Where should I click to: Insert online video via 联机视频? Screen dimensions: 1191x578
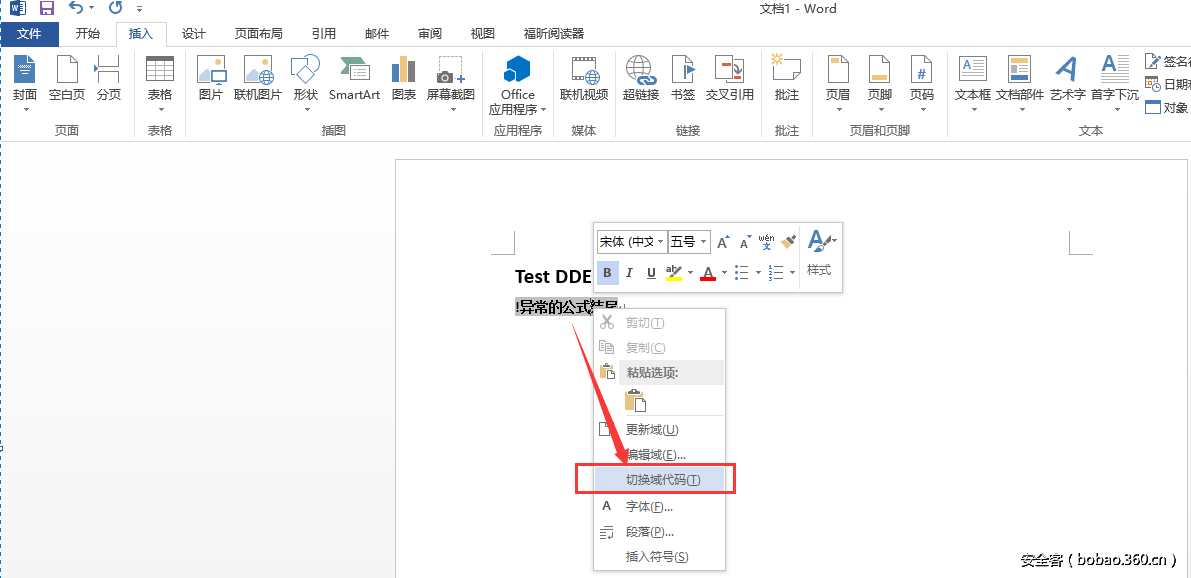point(584,80)
